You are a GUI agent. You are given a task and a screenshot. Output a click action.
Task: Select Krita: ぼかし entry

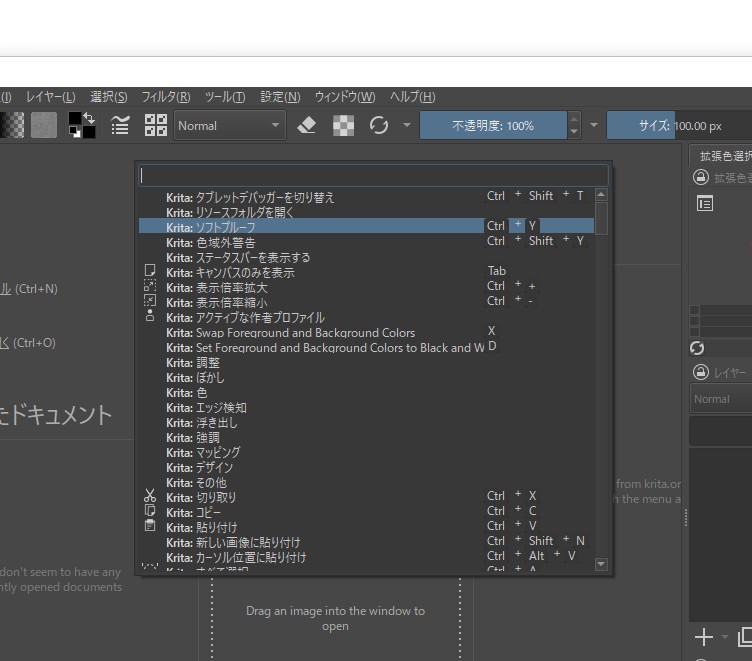[x=366, y=377]
